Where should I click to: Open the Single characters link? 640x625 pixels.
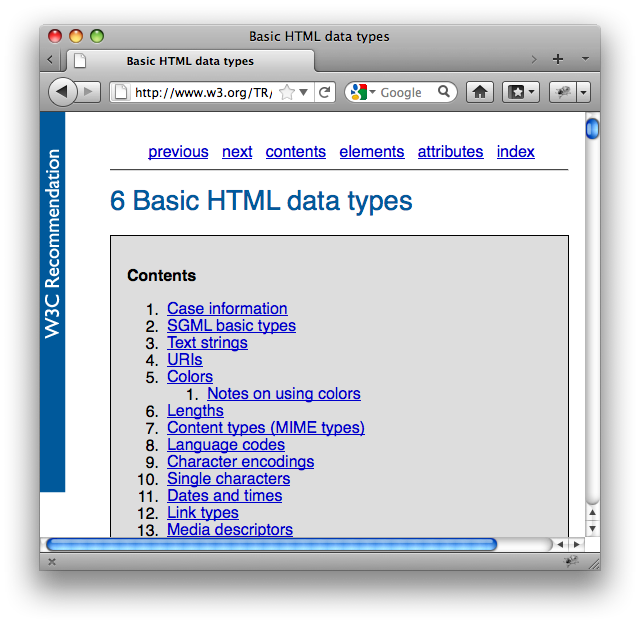229,479
